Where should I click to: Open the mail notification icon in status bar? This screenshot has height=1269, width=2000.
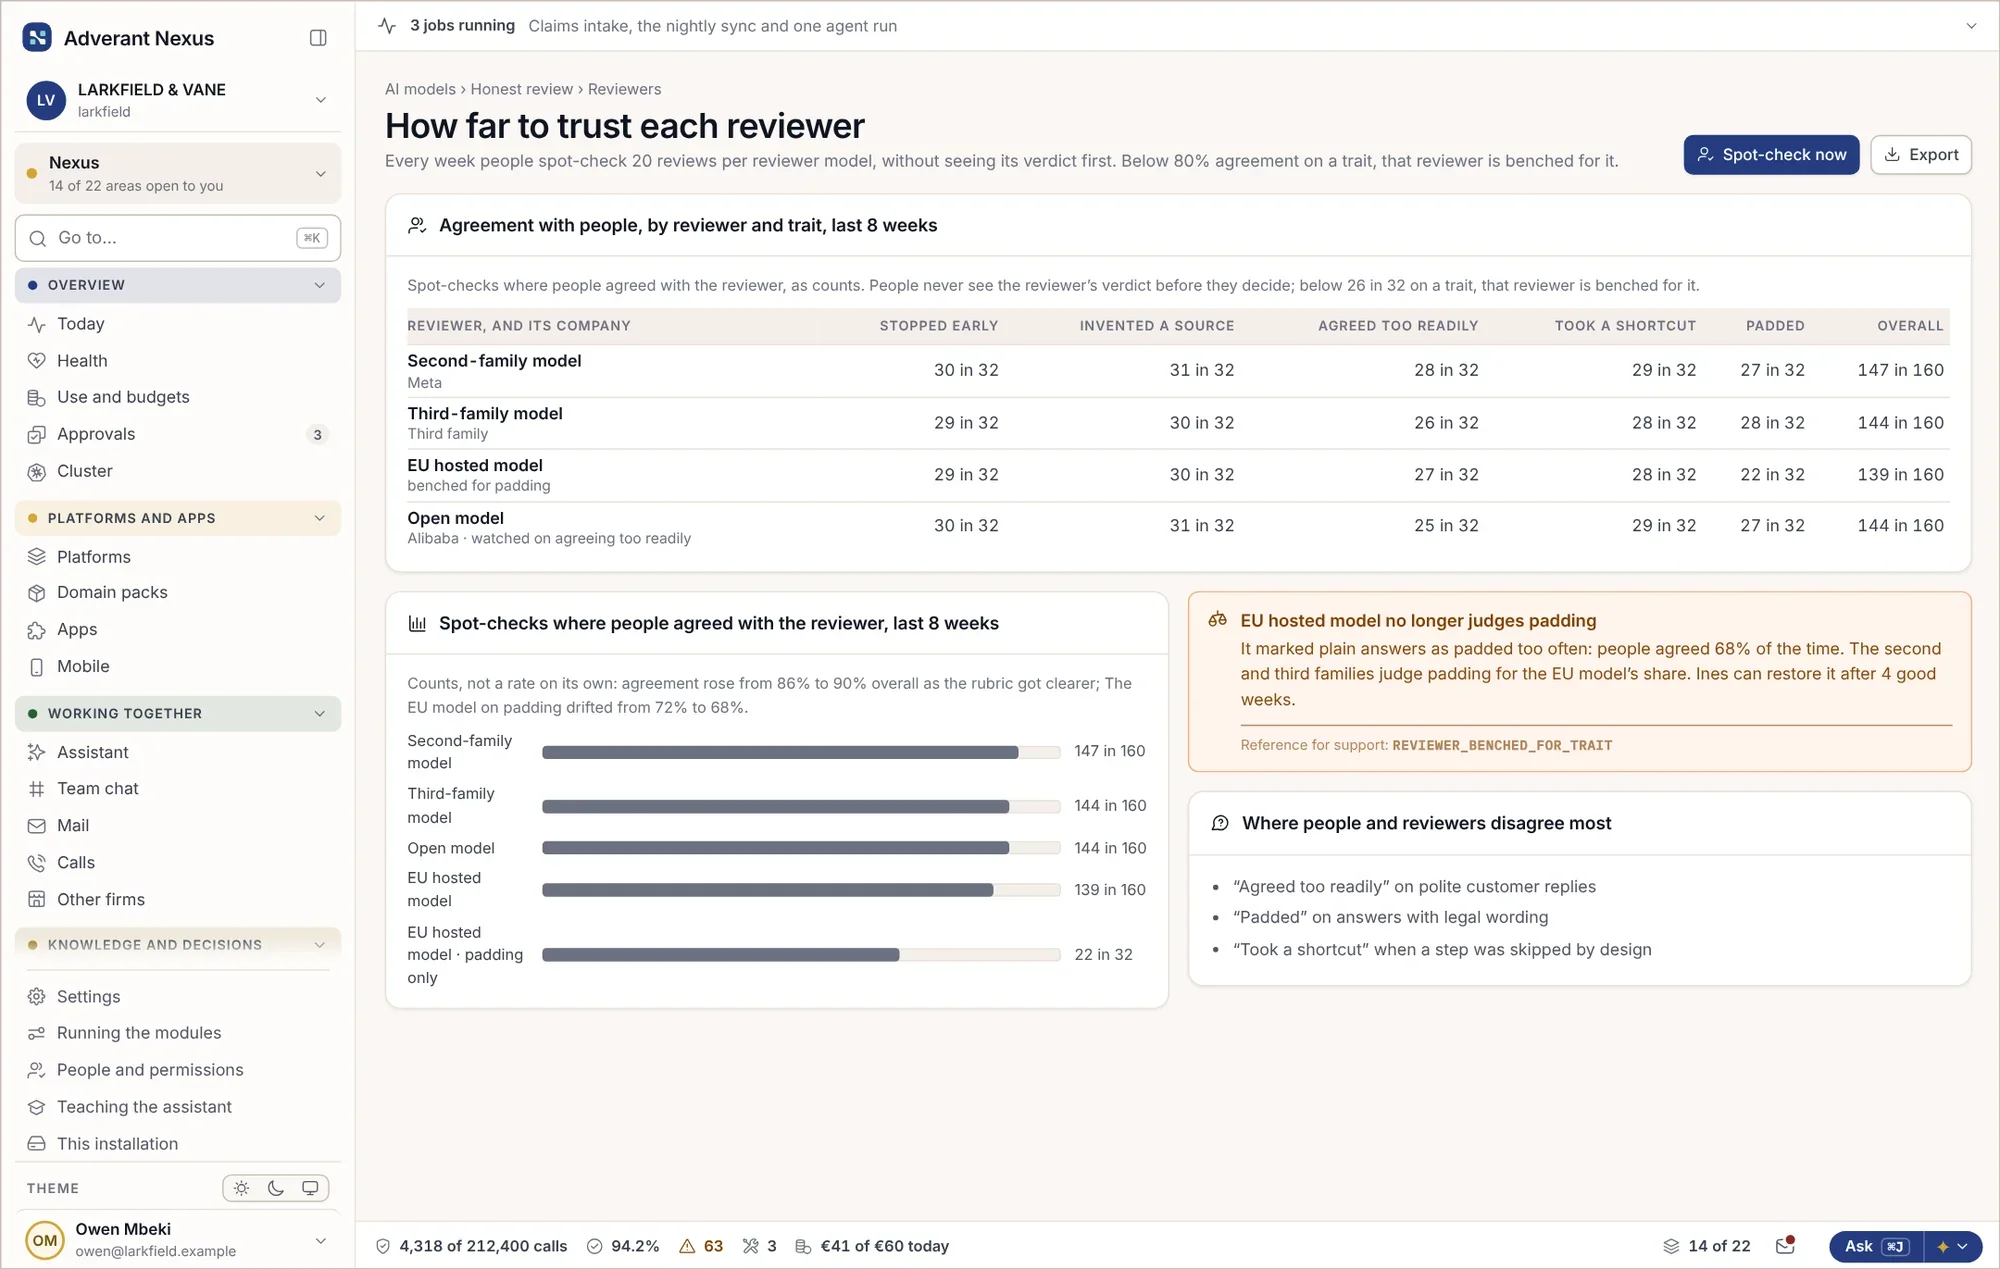tap(1785, 1246)
